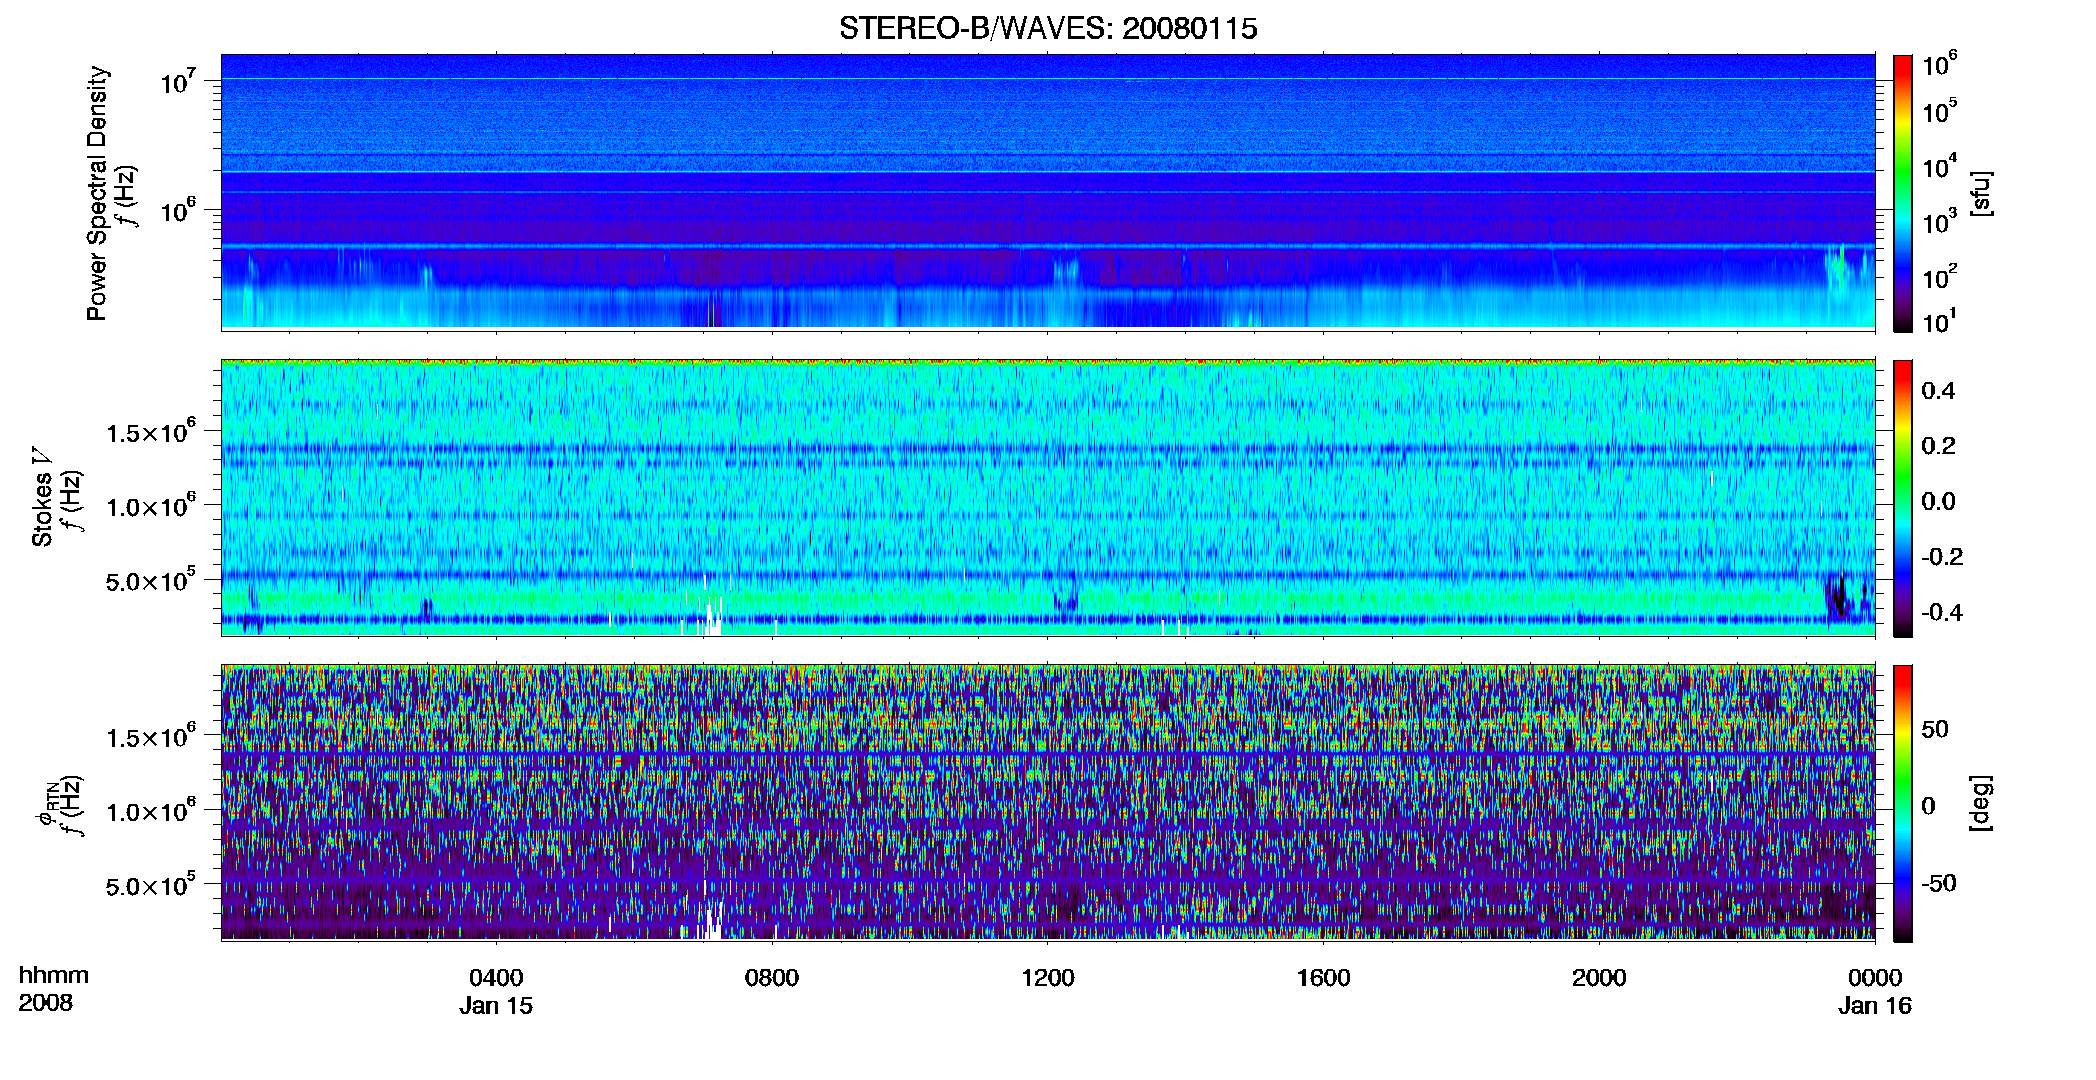Click 5.0×10^5 tick in Stokes V panel
The image size is (2096, 1080).
[x=150, y=580]
